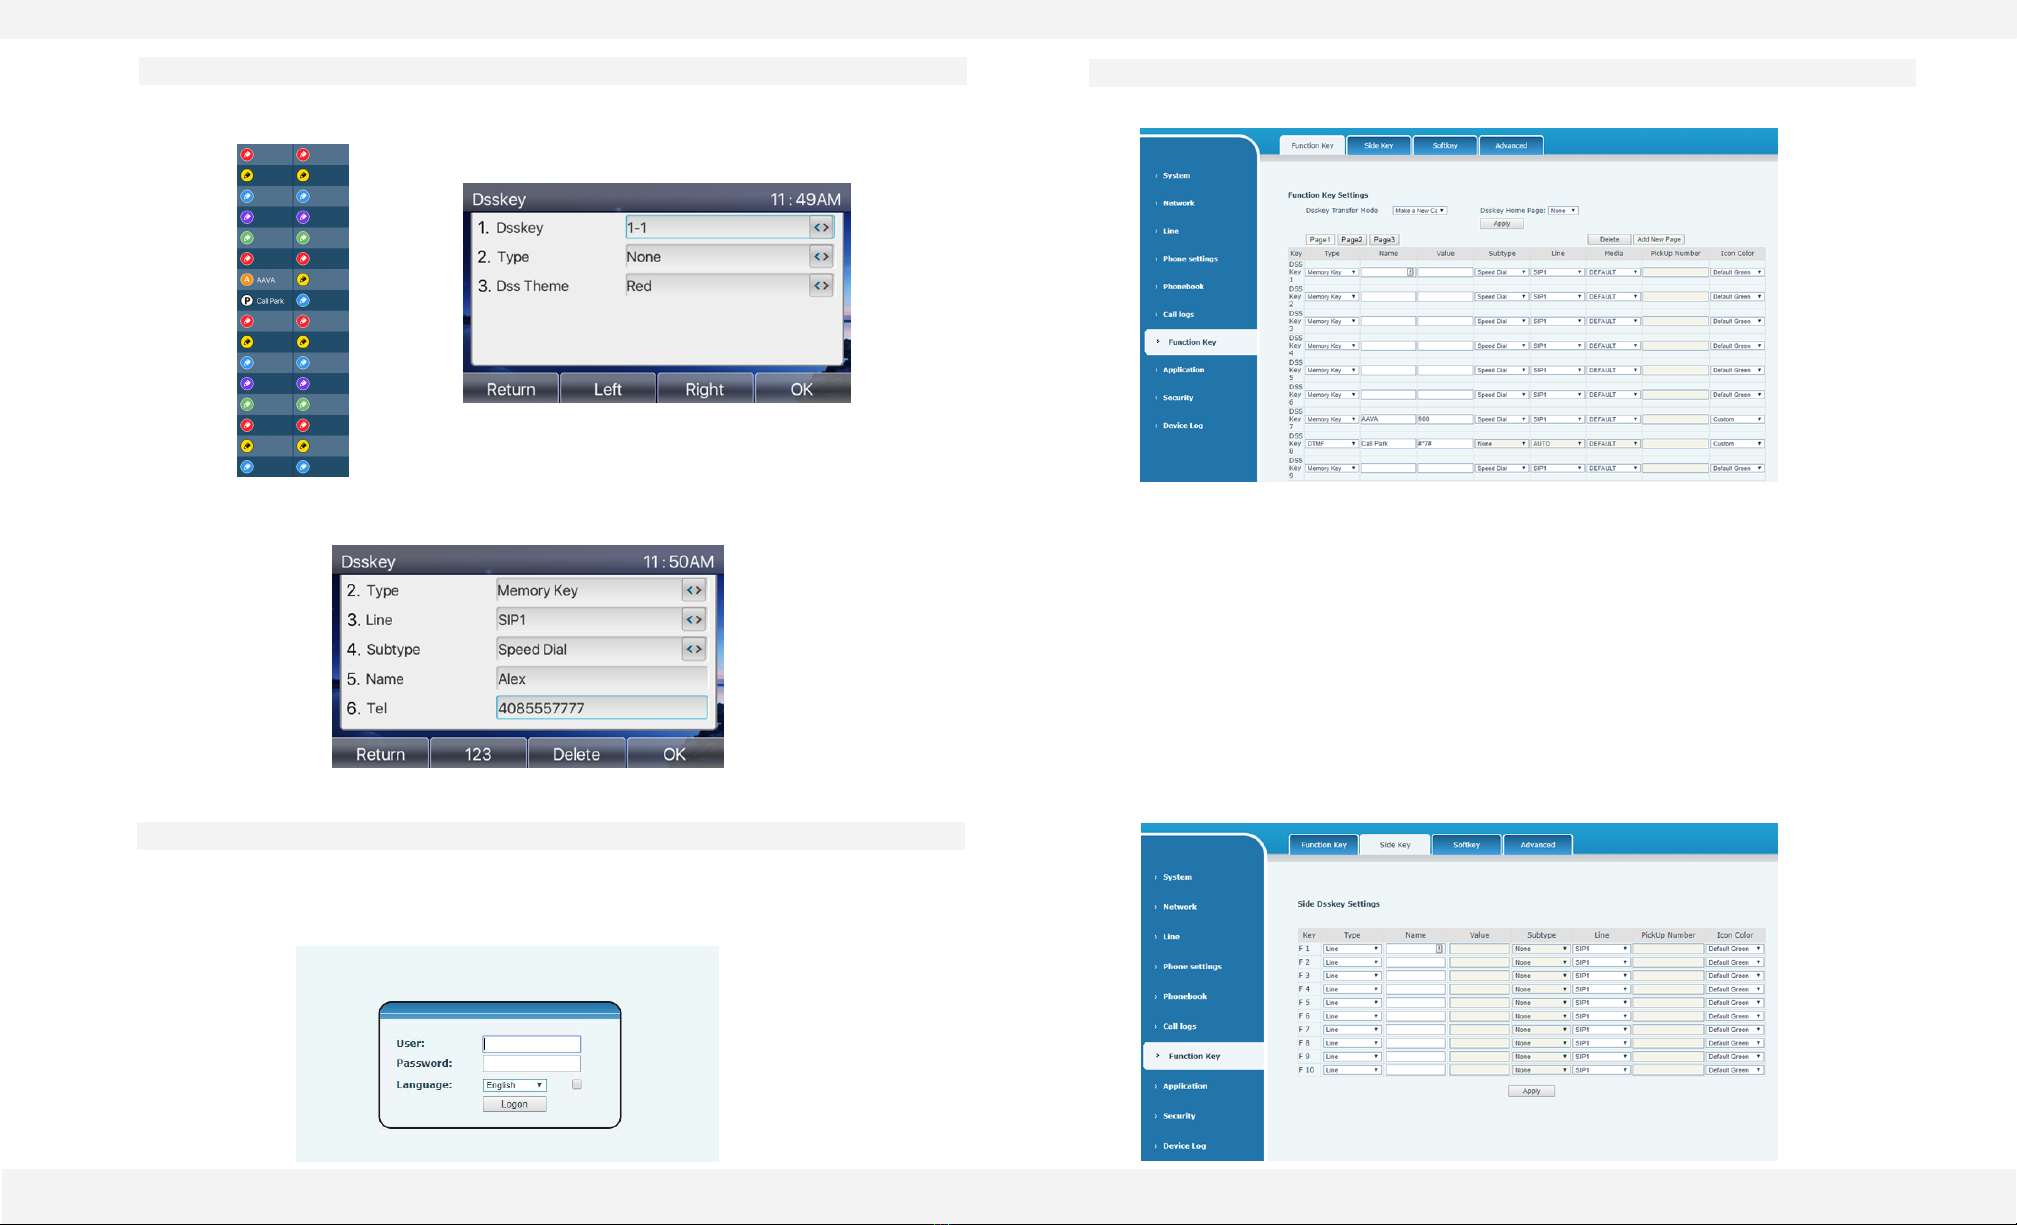2017x1225 pixels.
Task: Click the Memory Key type selector arrows
Action: point(694,590)
